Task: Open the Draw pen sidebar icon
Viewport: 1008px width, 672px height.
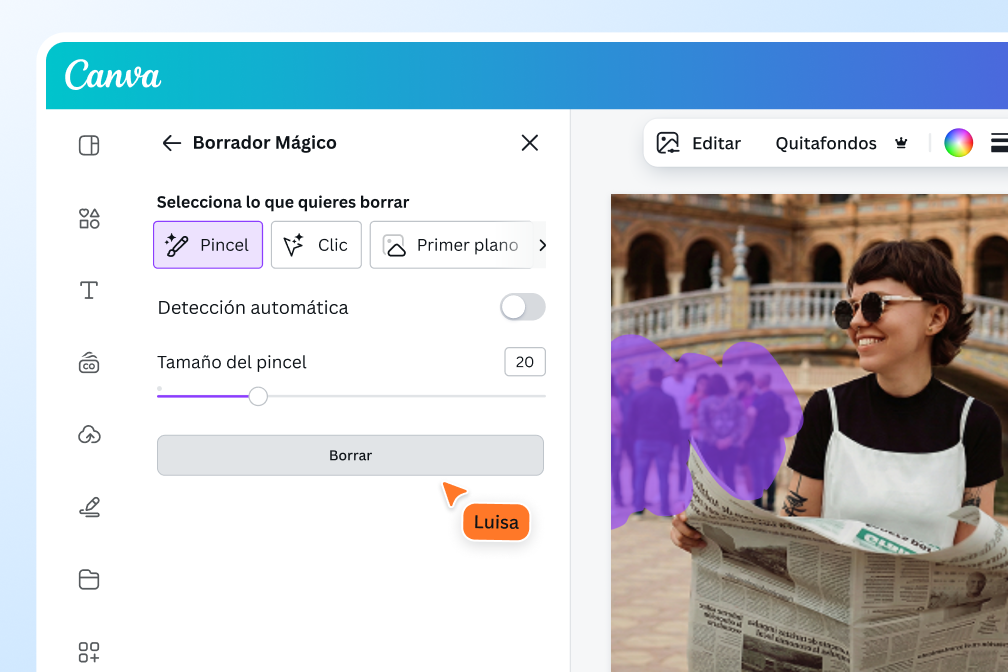Action: [x=89, y=507]
